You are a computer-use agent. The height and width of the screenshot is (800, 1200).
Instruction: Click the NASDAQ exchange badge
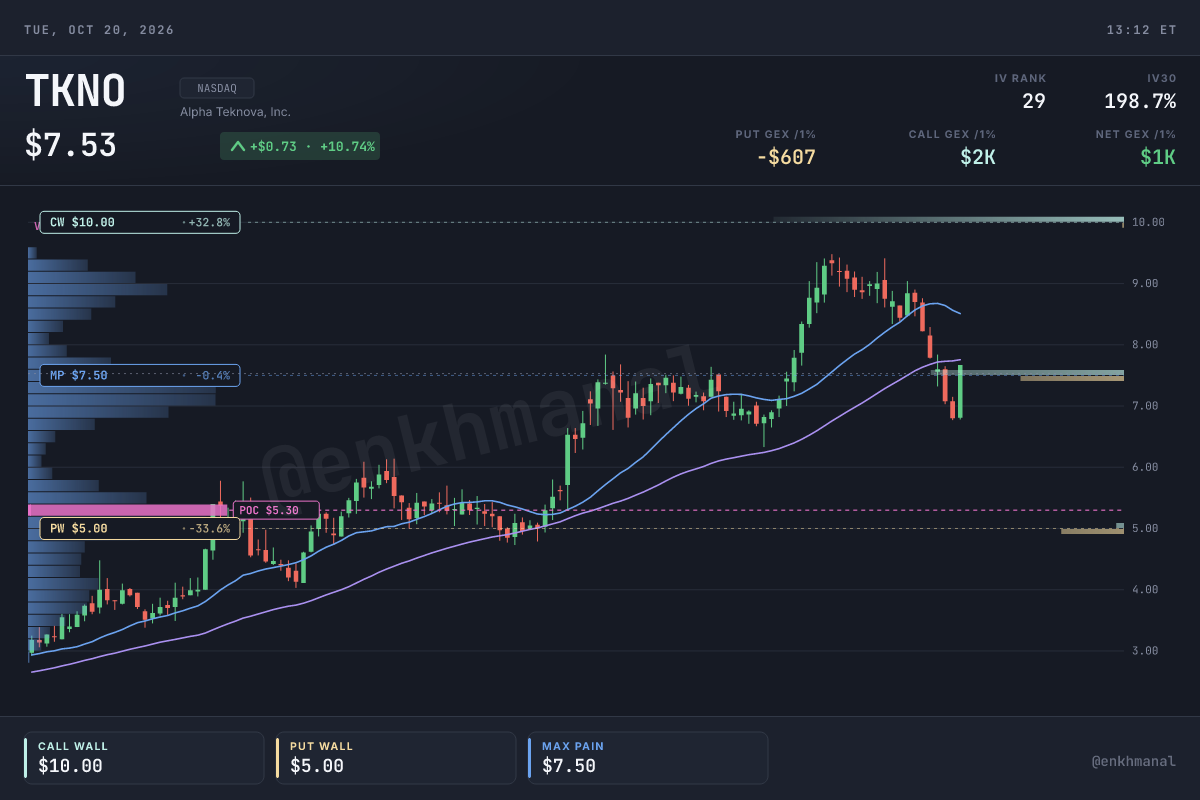coord(217,88)
